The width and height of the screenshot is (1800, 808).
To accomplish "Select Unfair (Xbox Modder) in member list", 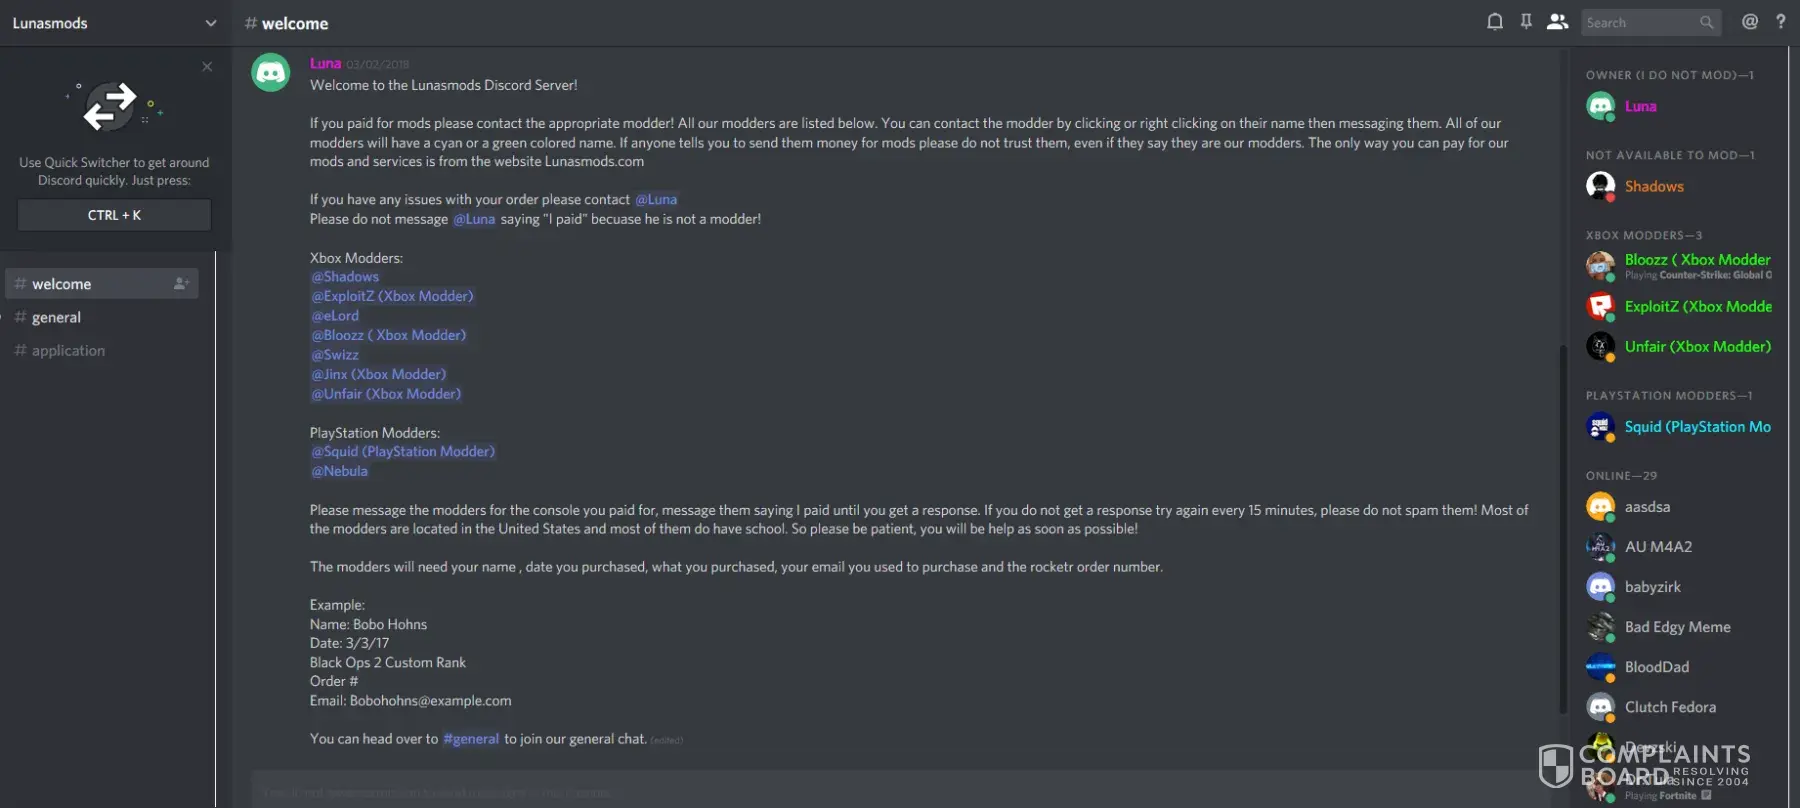I will (1697, 347).
